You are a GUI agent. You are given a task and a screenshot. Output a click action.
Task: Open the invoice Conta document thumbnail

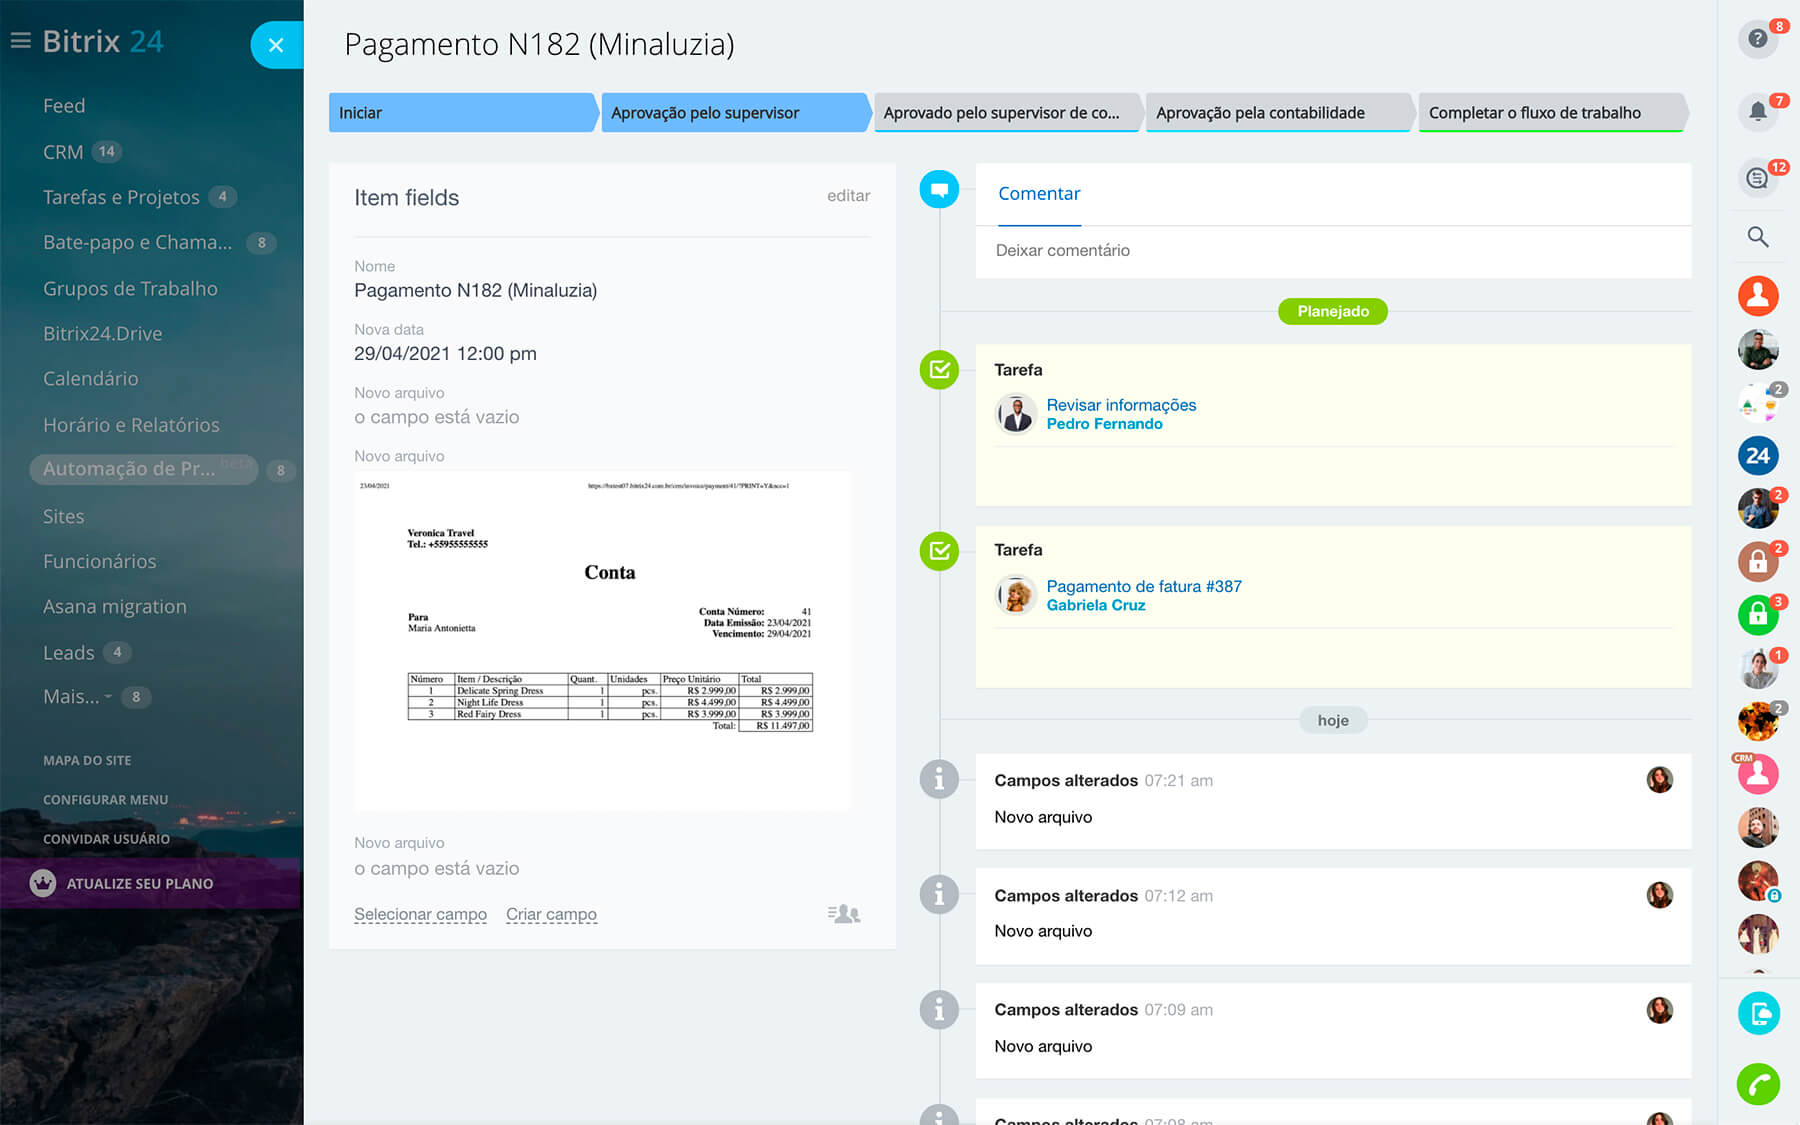(x=603, y=640)
